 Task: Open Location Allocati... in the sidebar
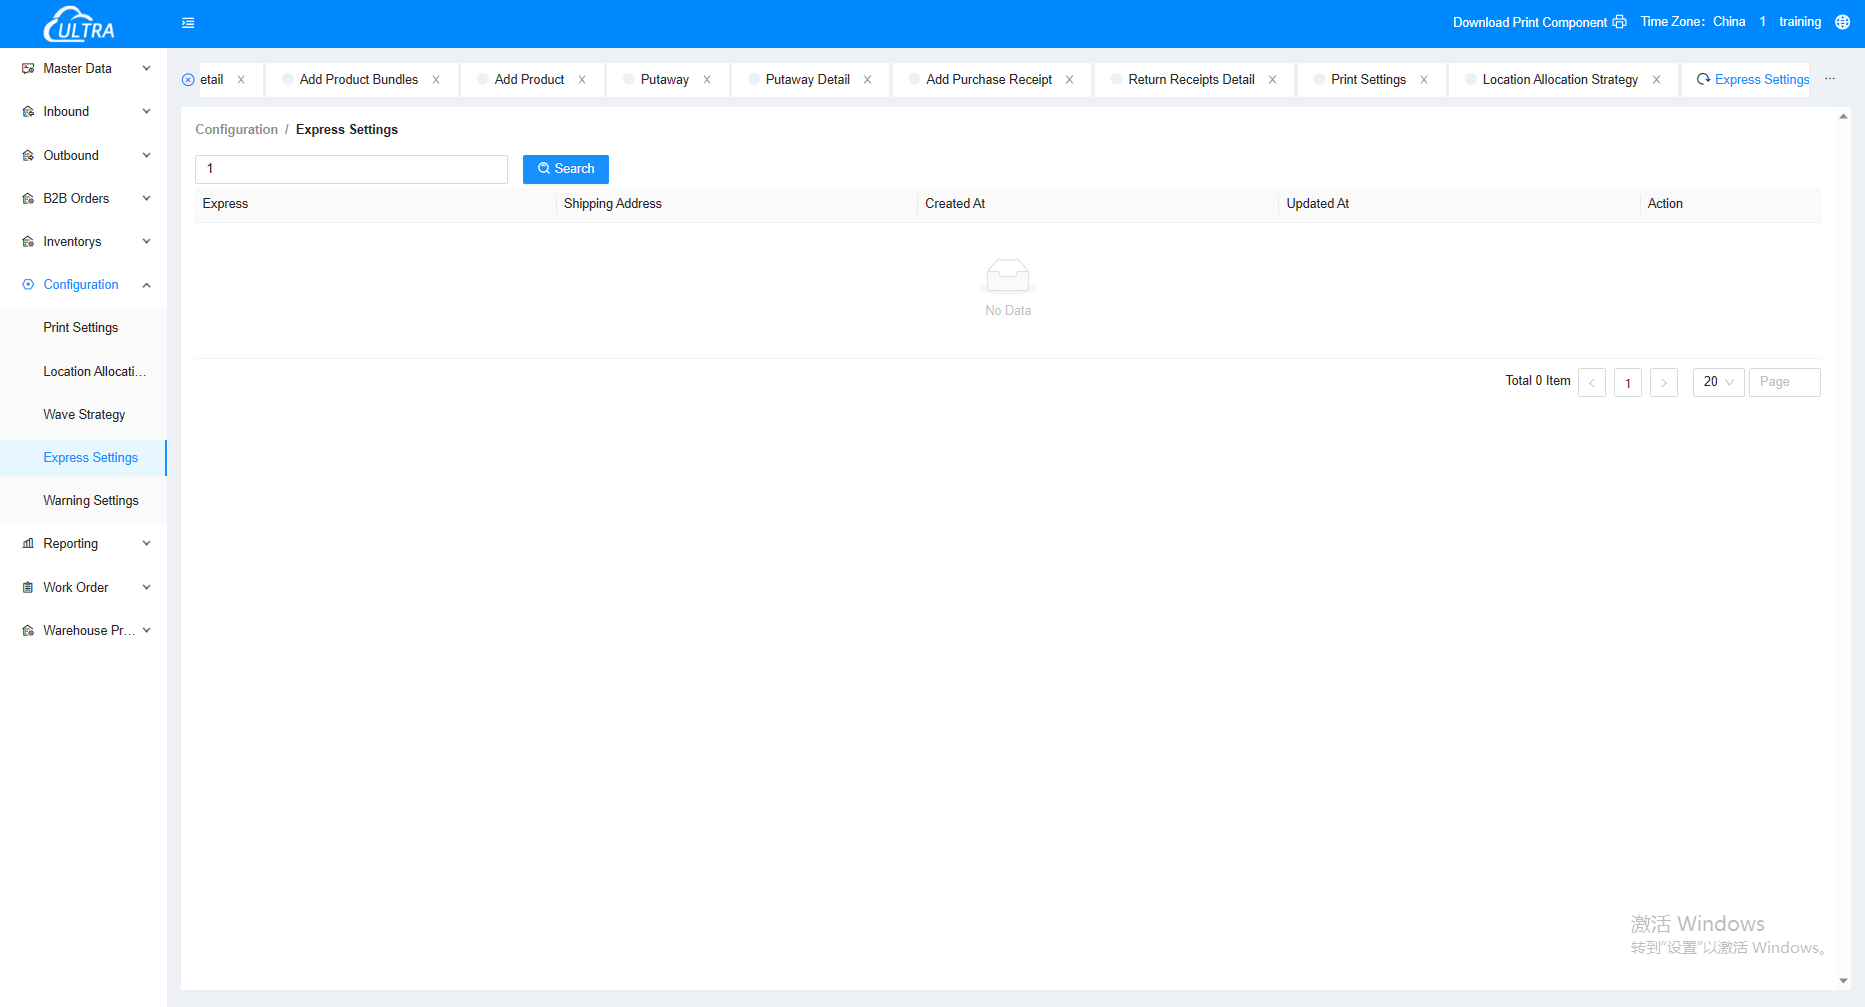[x=94, y=372]
